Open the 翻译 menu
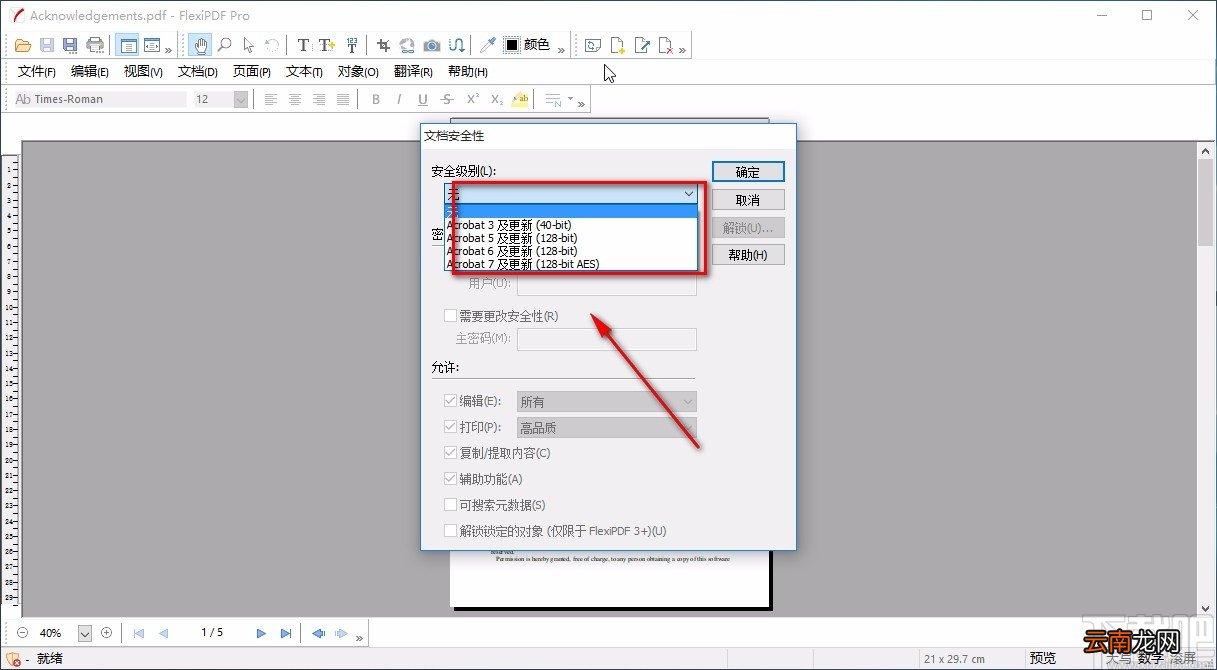 [413, 72]
